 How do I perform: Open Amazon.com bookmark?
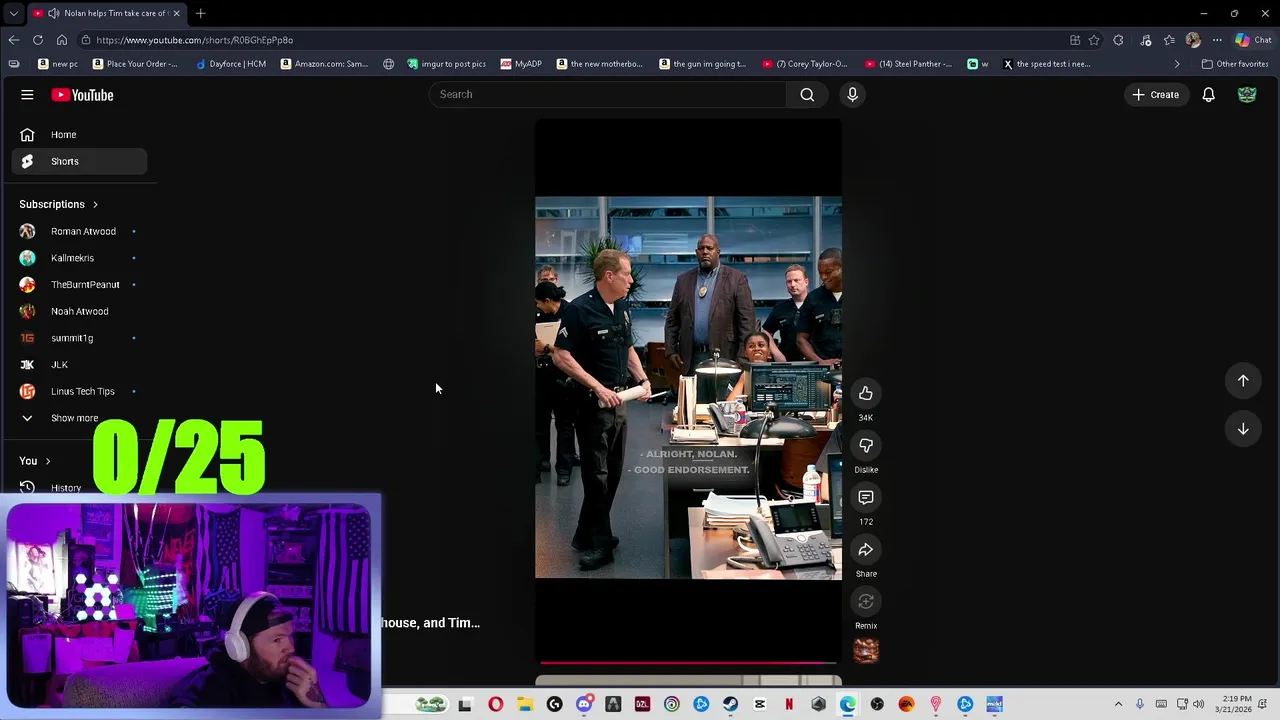click(324, 64)
